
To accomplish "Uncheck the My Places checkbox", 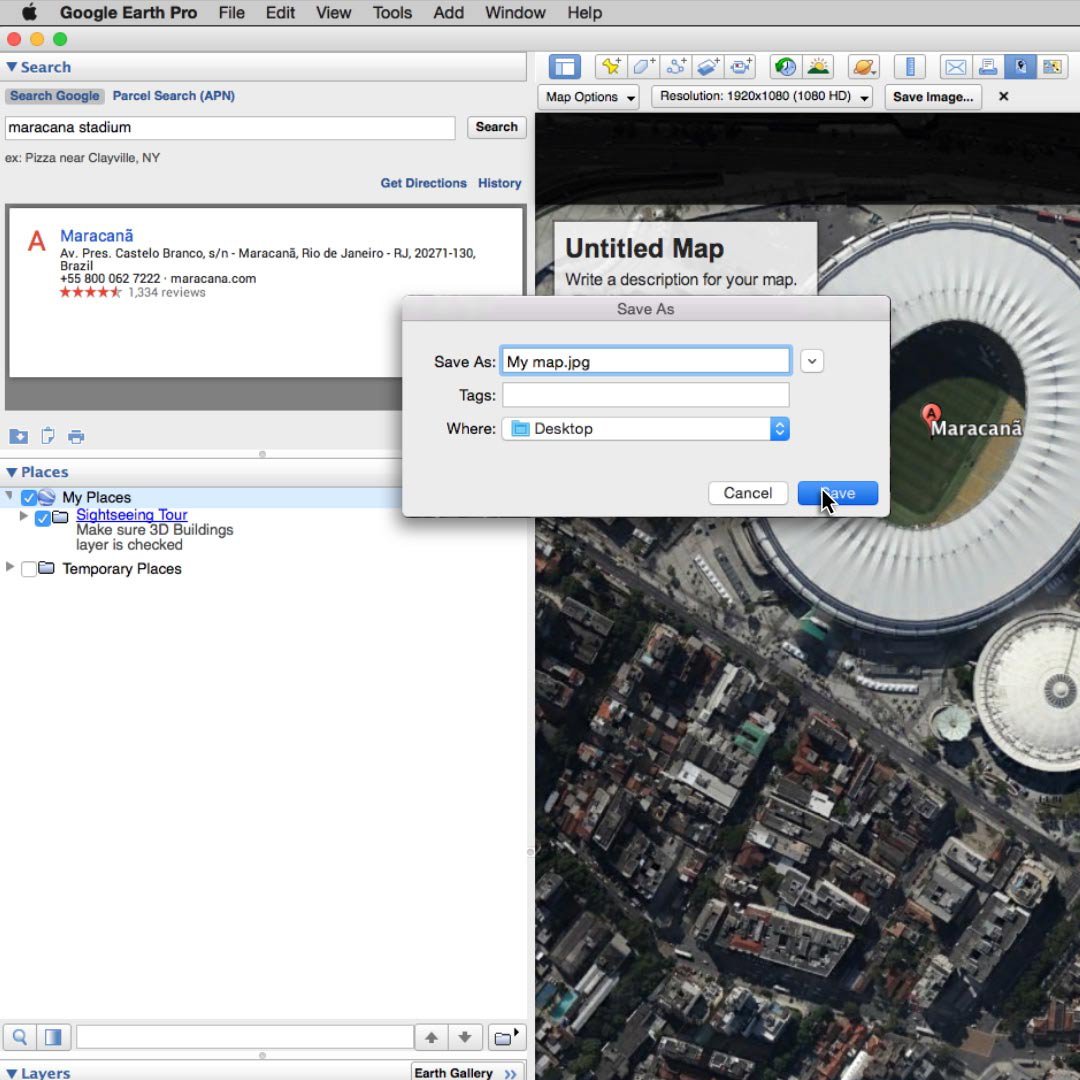I will click(x=28, y=497).
